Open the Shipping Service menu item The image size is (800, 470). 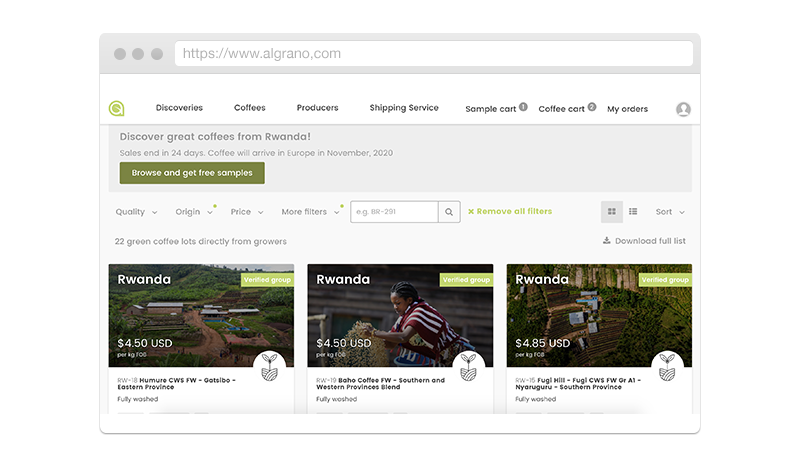[404, 108]
